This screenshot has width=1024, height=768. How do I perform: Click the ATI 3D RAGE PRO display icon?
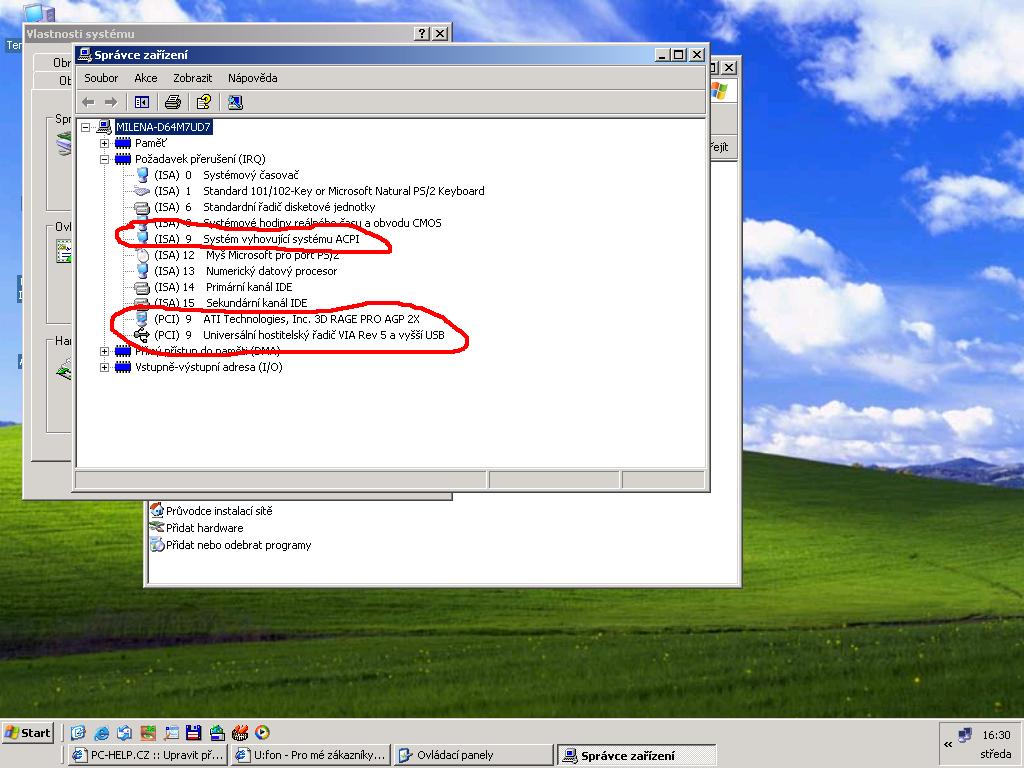pyautogui.click(x=142, y=319)
